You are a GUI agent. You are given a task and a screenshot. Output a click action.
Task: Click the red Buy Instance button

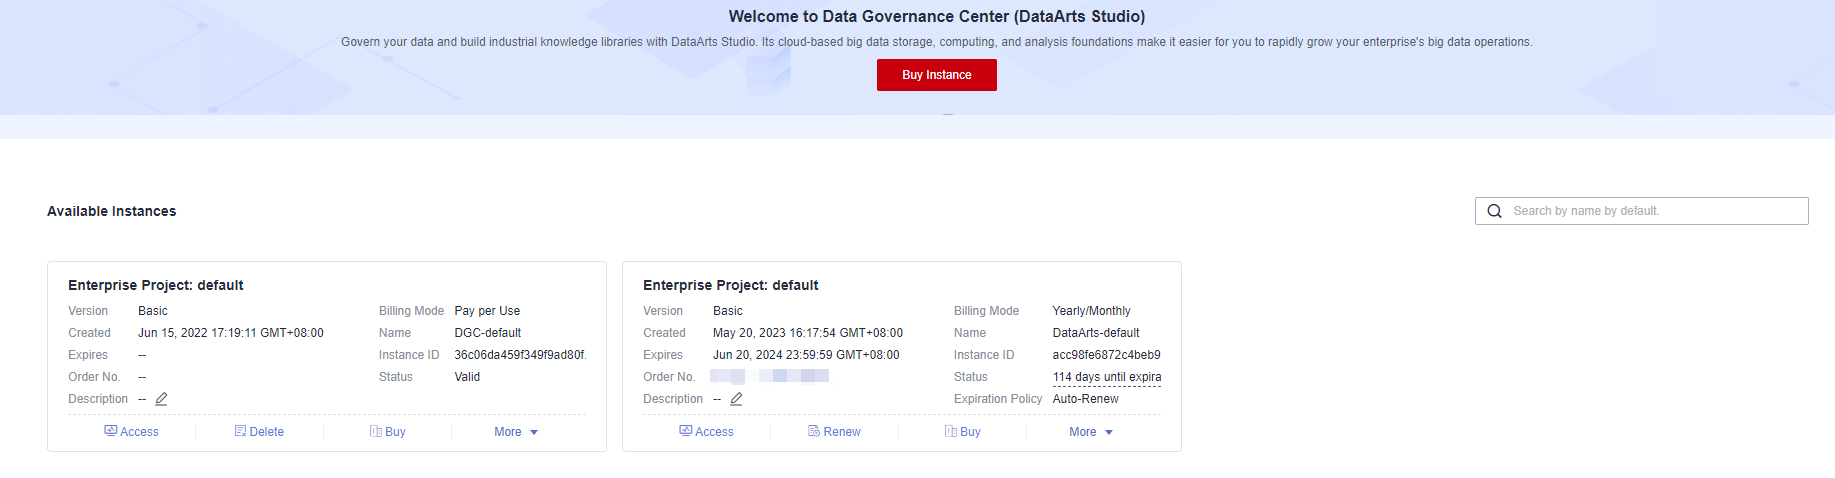[x=936, y=75]
